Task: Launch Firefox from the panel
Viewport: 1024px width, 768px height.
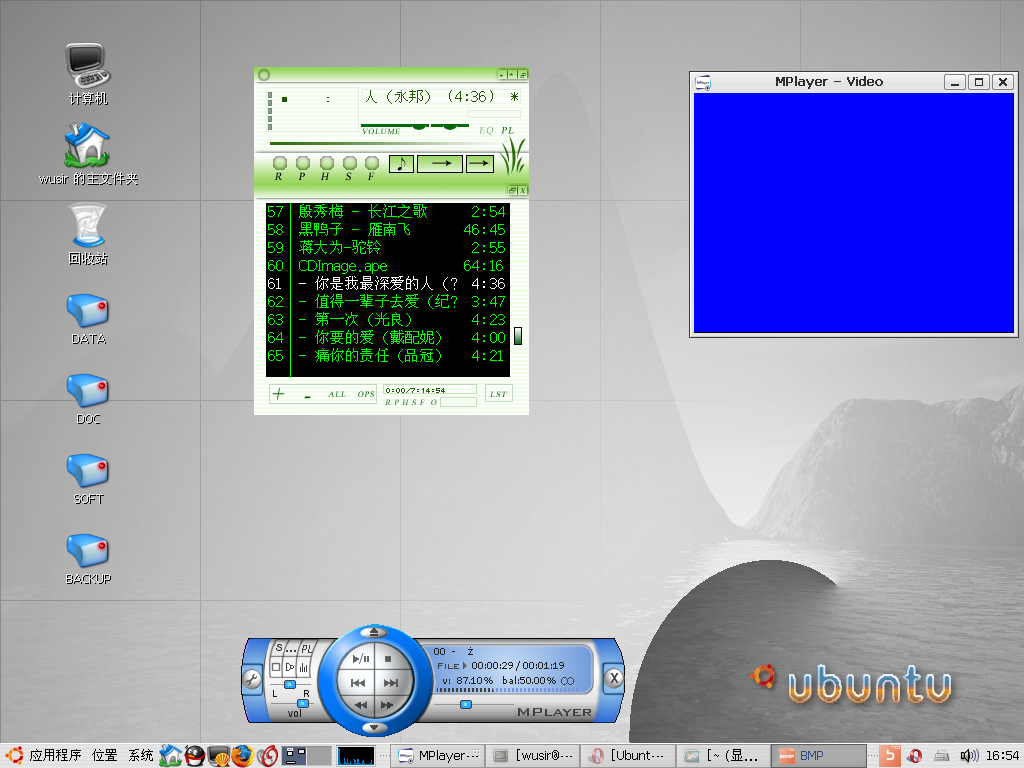Action: click(x=242, y=756)
